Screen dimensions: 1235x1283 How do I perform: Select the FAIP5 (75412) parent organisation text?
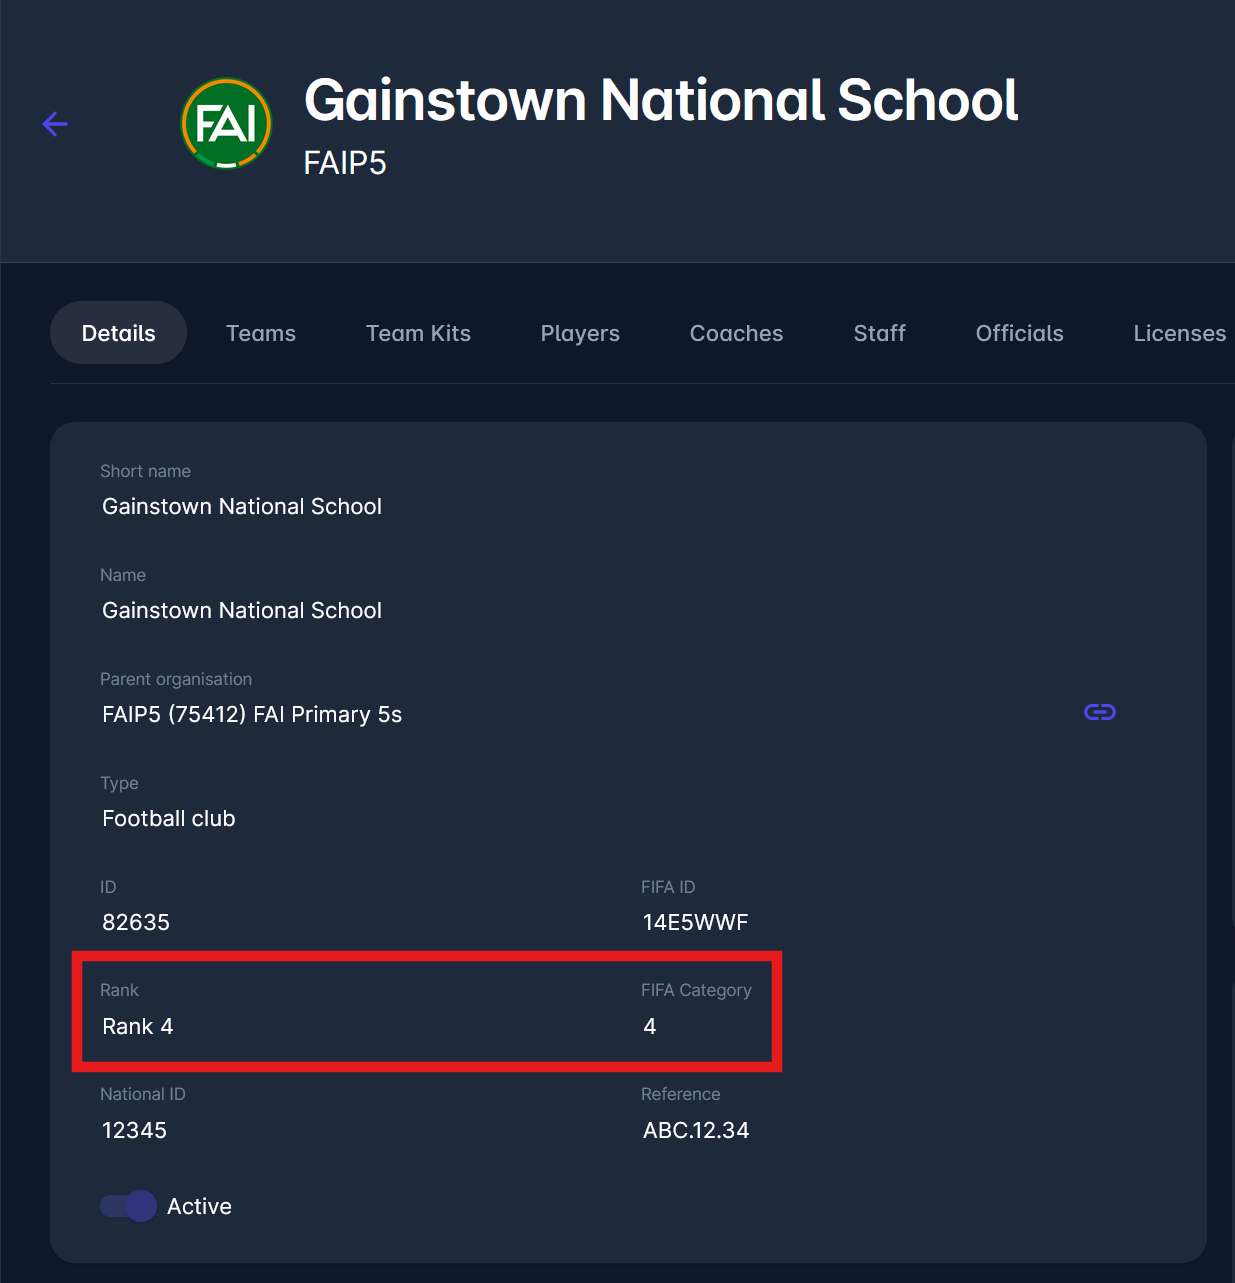(x=252, y=715)
